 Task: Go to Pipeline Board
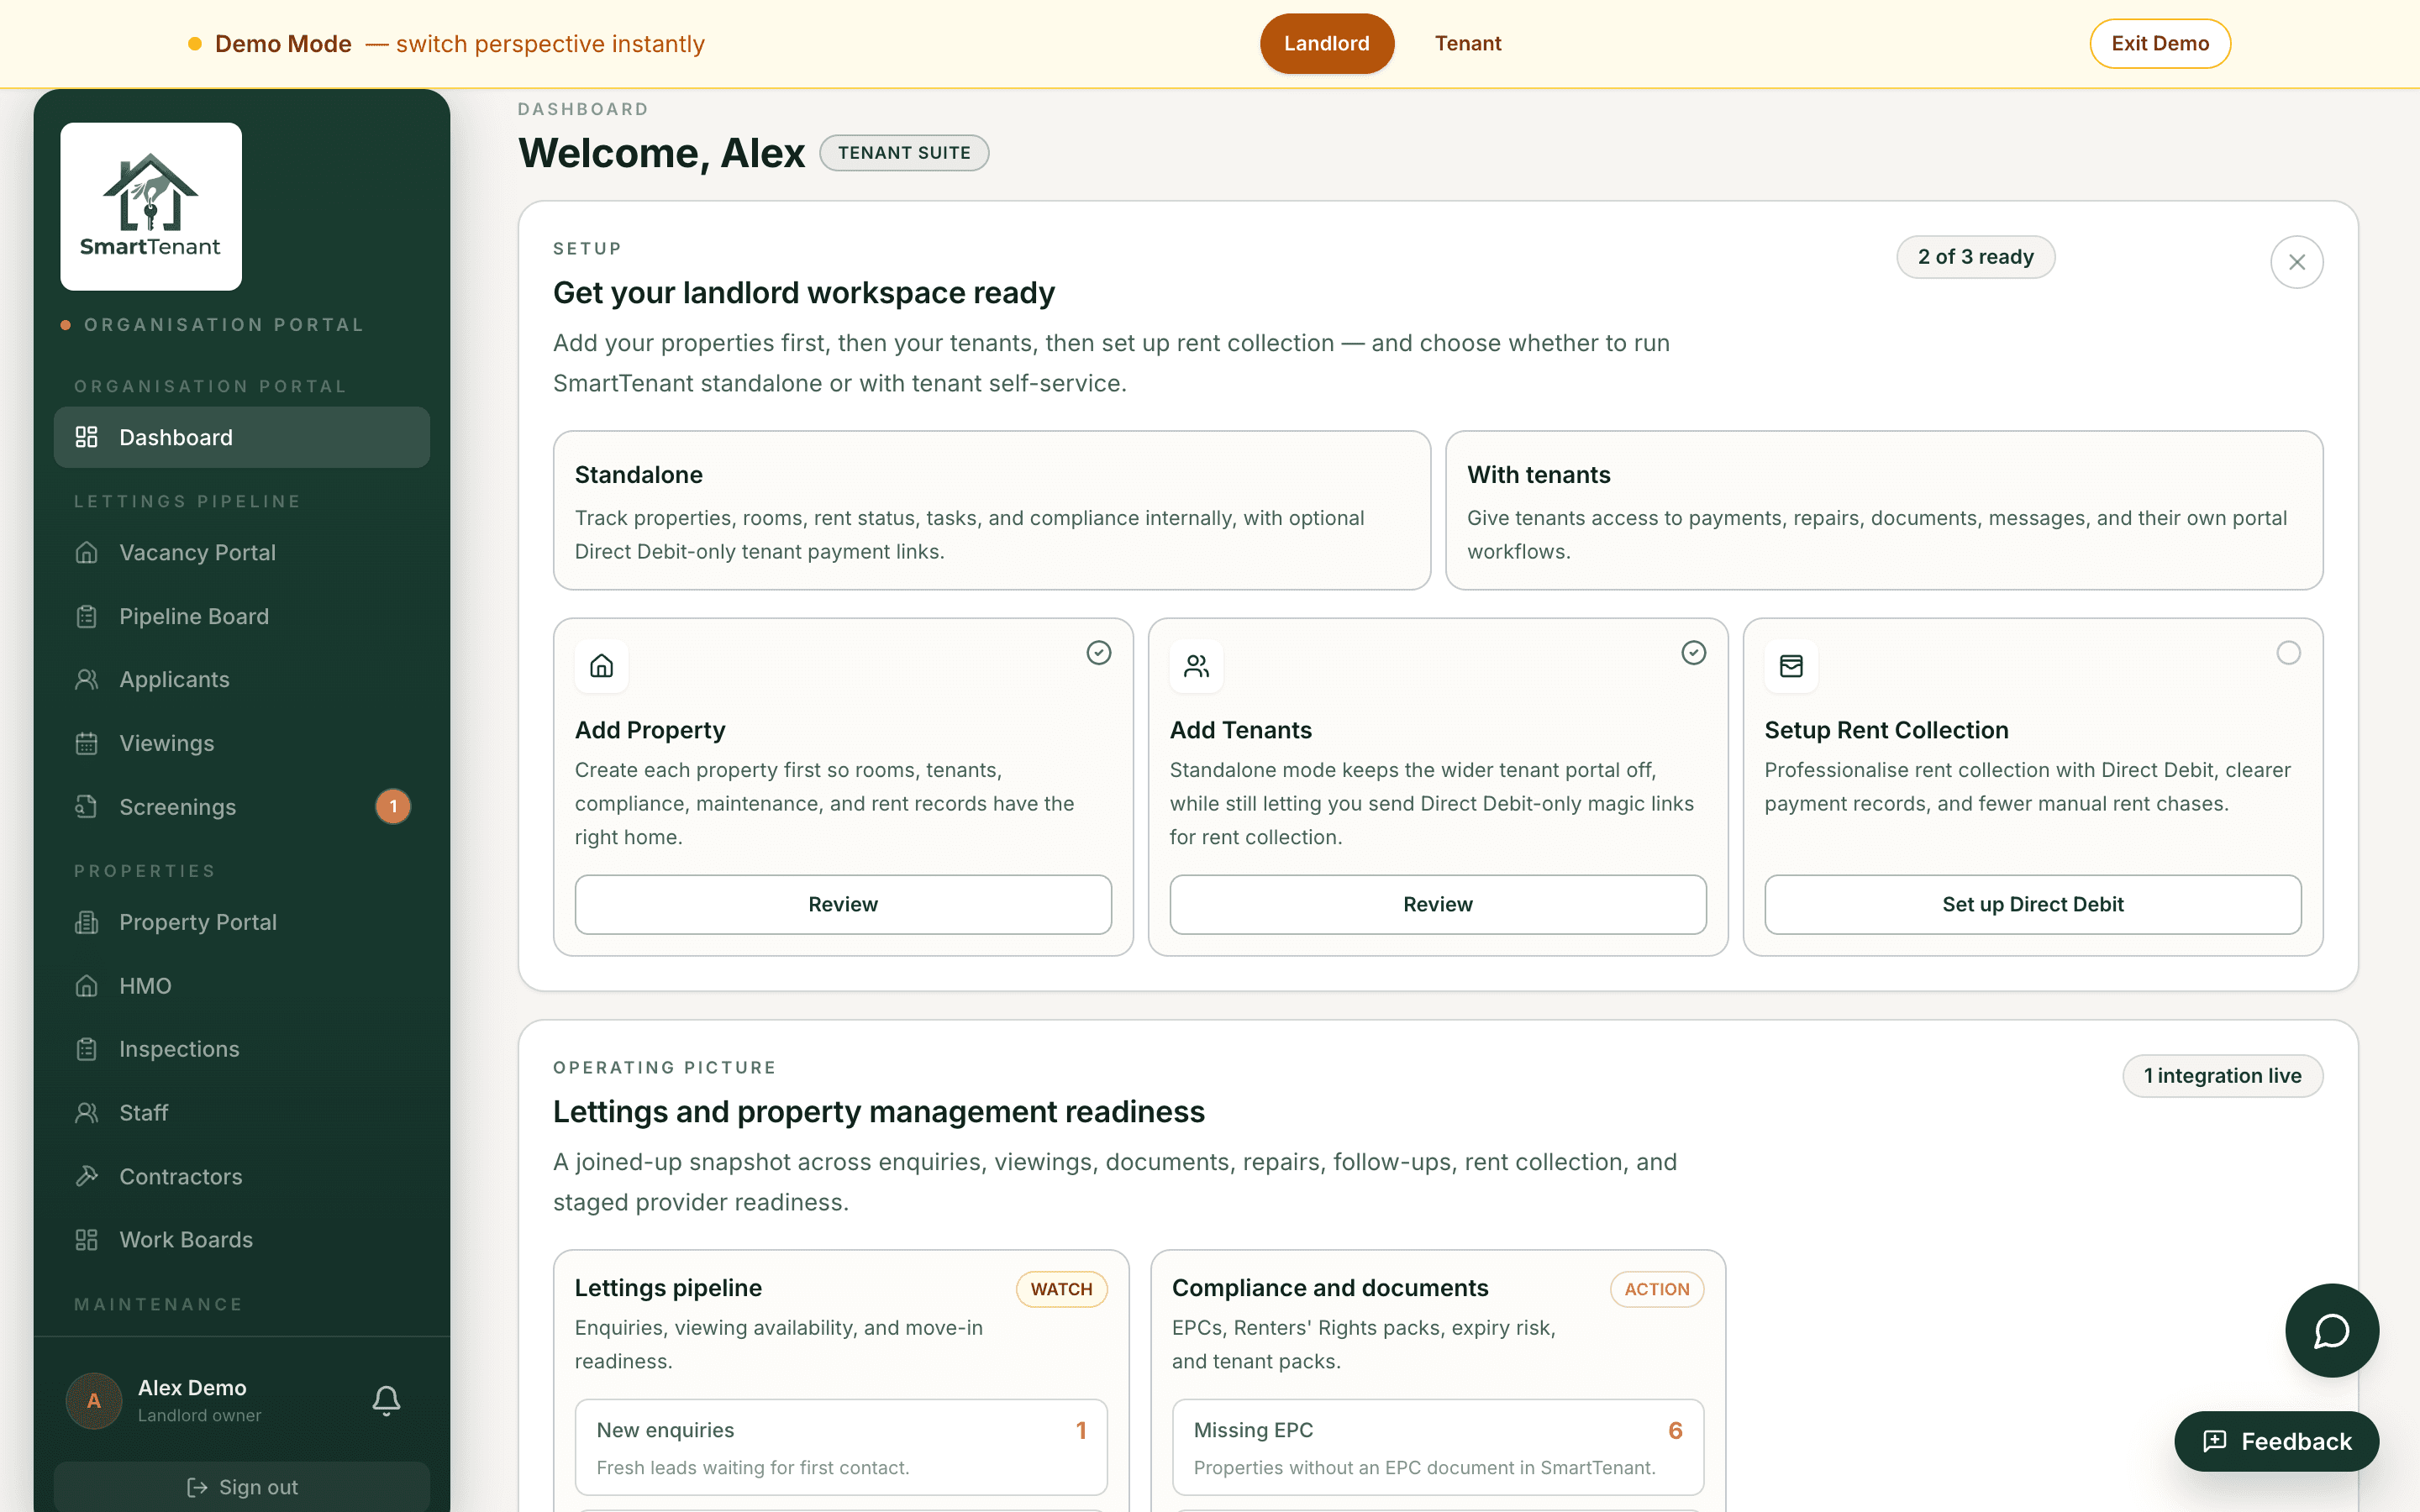(242, 616)
